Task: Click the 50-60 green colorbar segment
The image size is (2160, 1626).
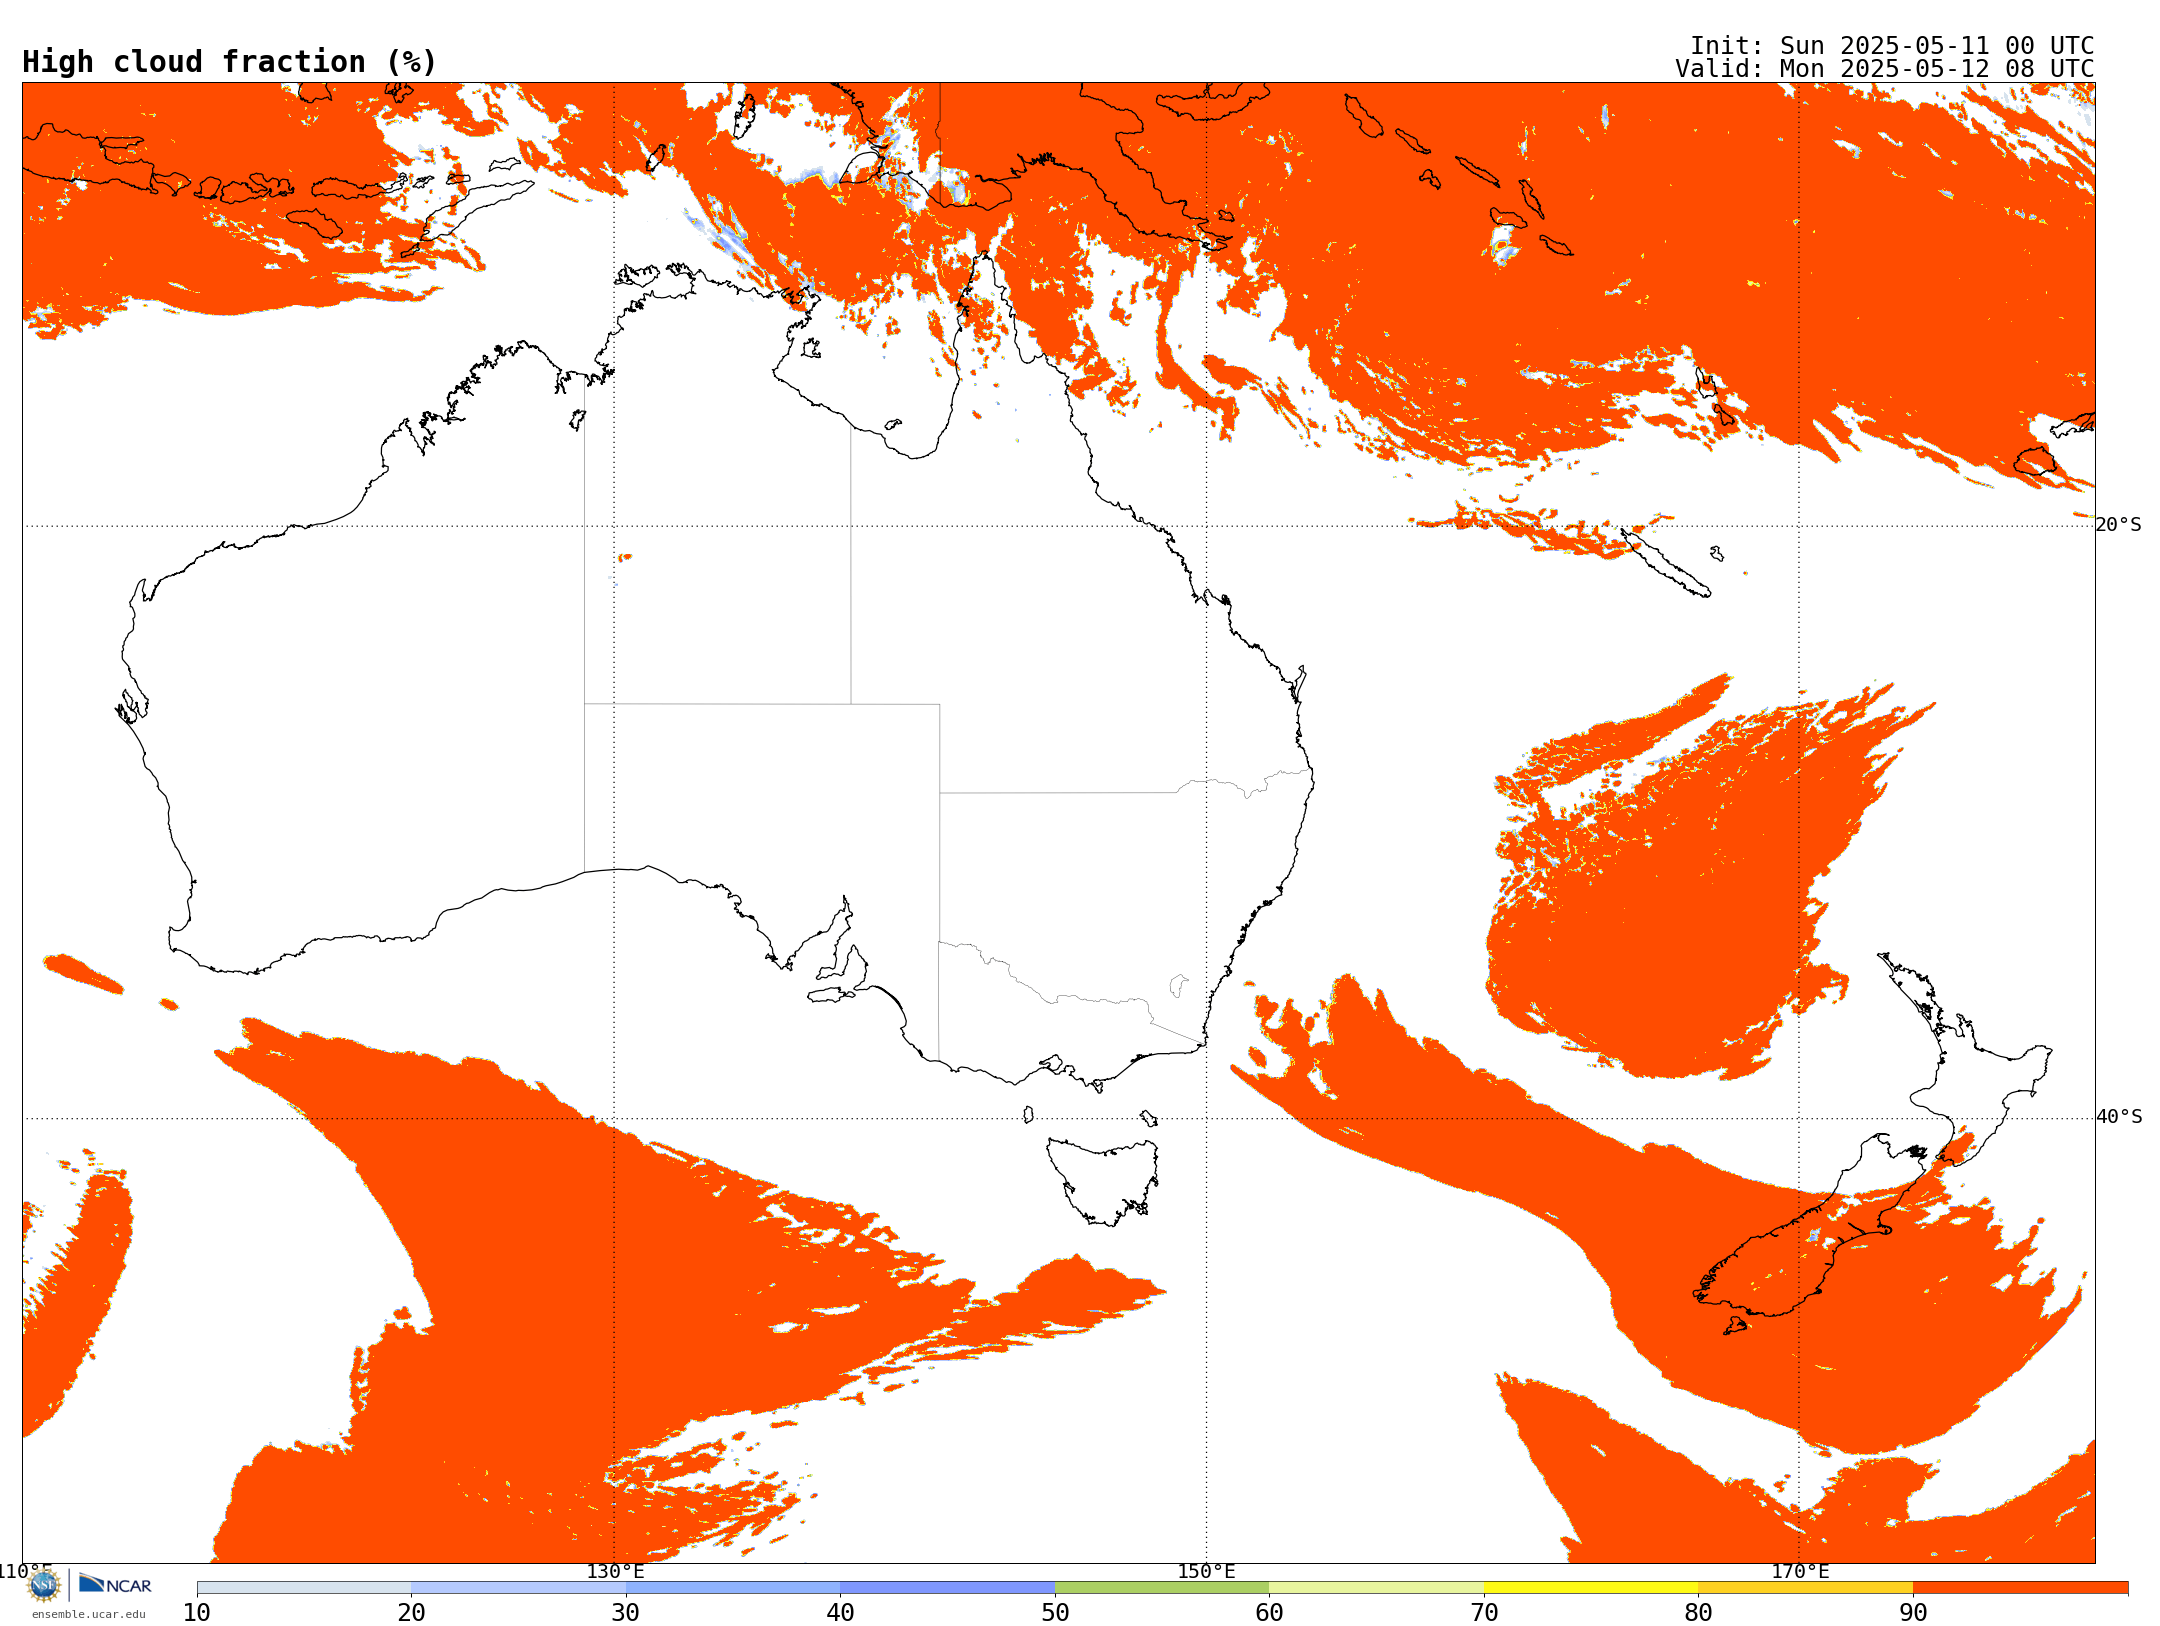Action: 1162,1588
